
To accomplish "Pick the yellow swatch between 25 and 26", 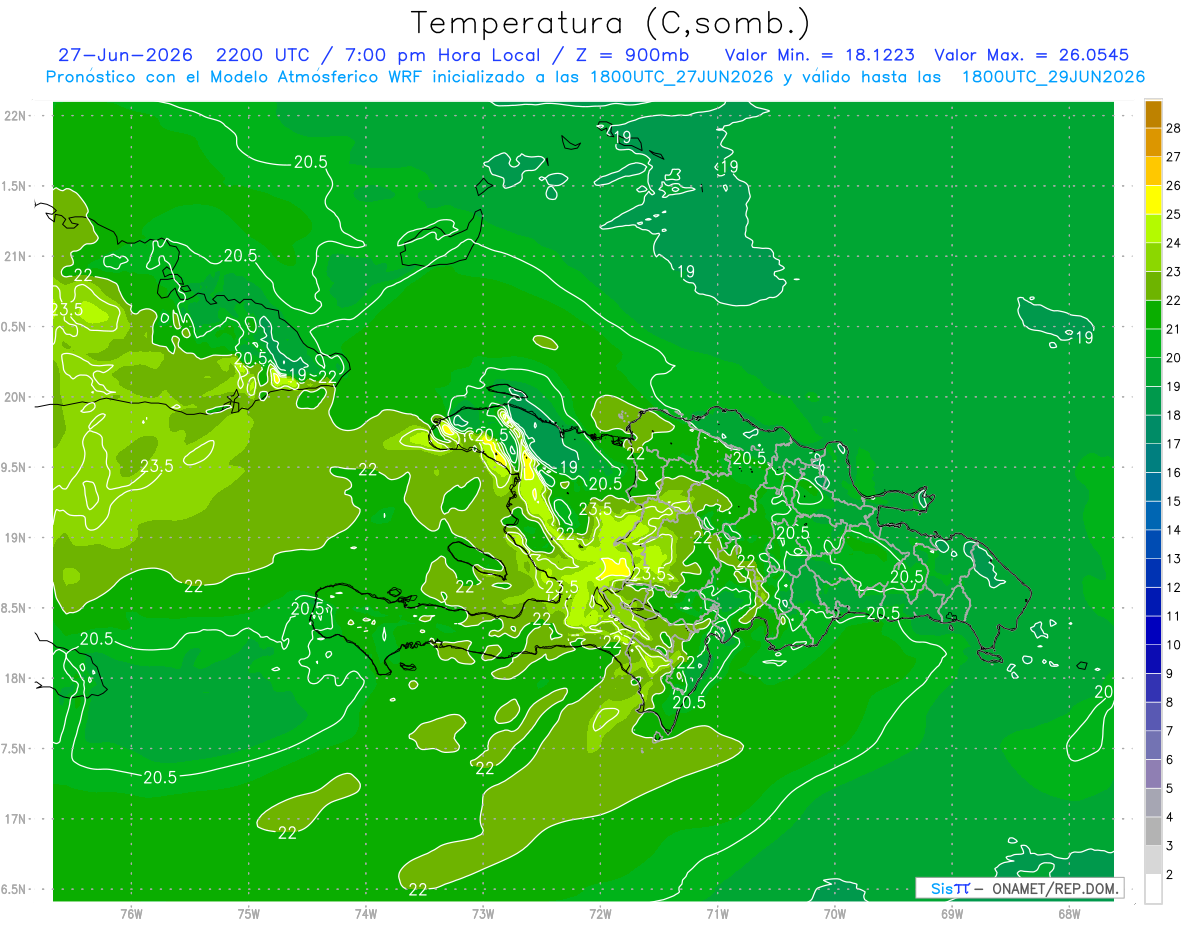I will pyautogui.click(x=1153, y=200).
